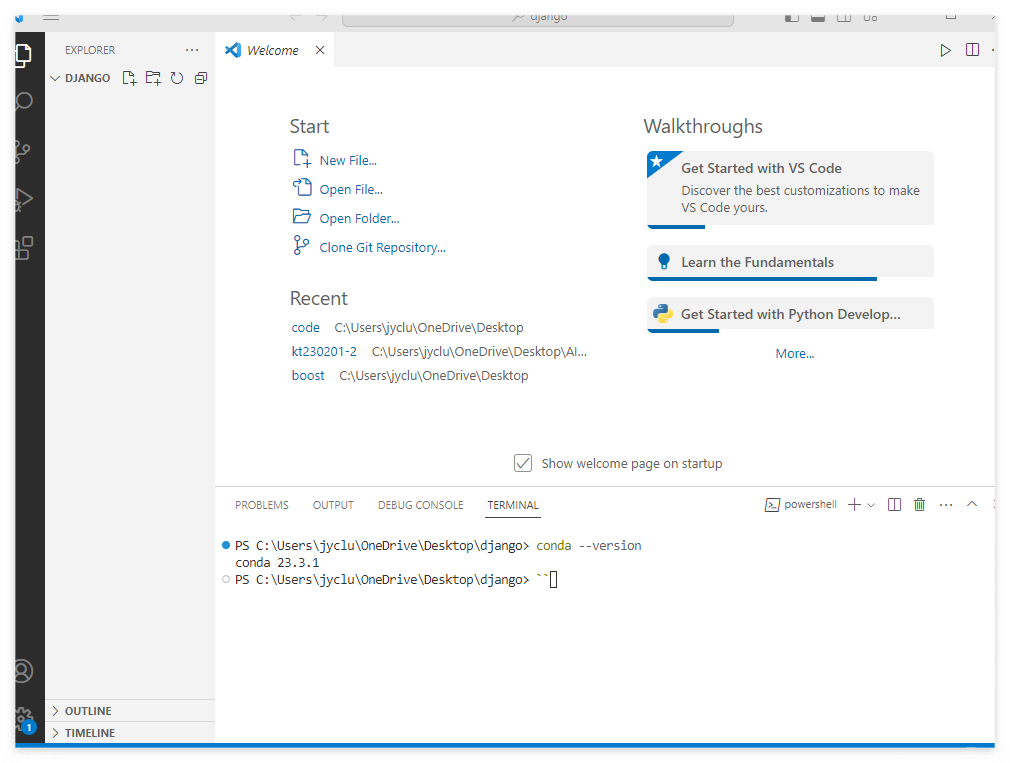Open Get Started with Python Development walkthrough
The height and width of the screenshot is (763, 1010).
coord(790,315)
